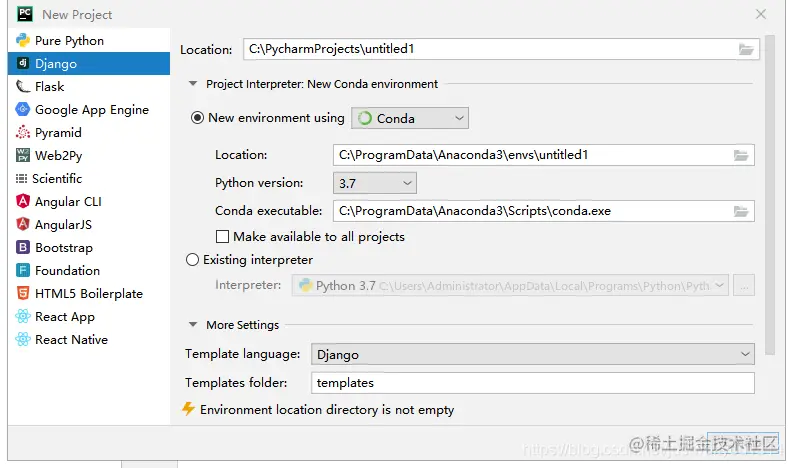Choose the Pyramid project type

click(x=89, y=133)
